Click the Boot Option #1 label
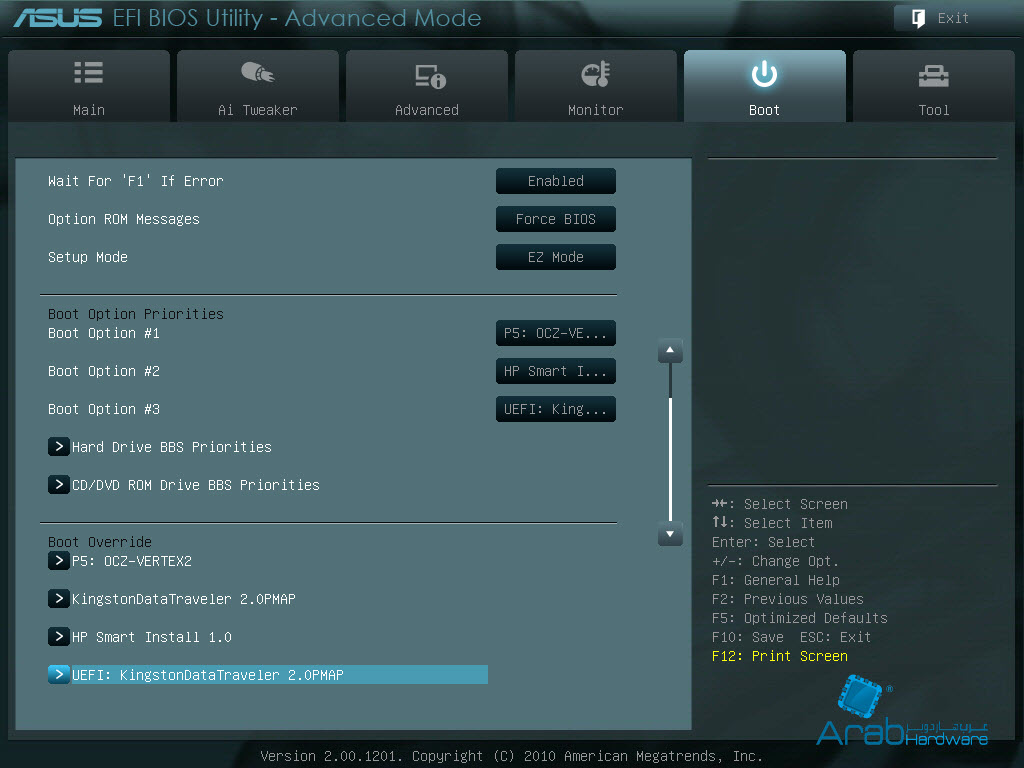Viewport: 1024px width, 768px height. pyautogui.click(x=104, y=333)
